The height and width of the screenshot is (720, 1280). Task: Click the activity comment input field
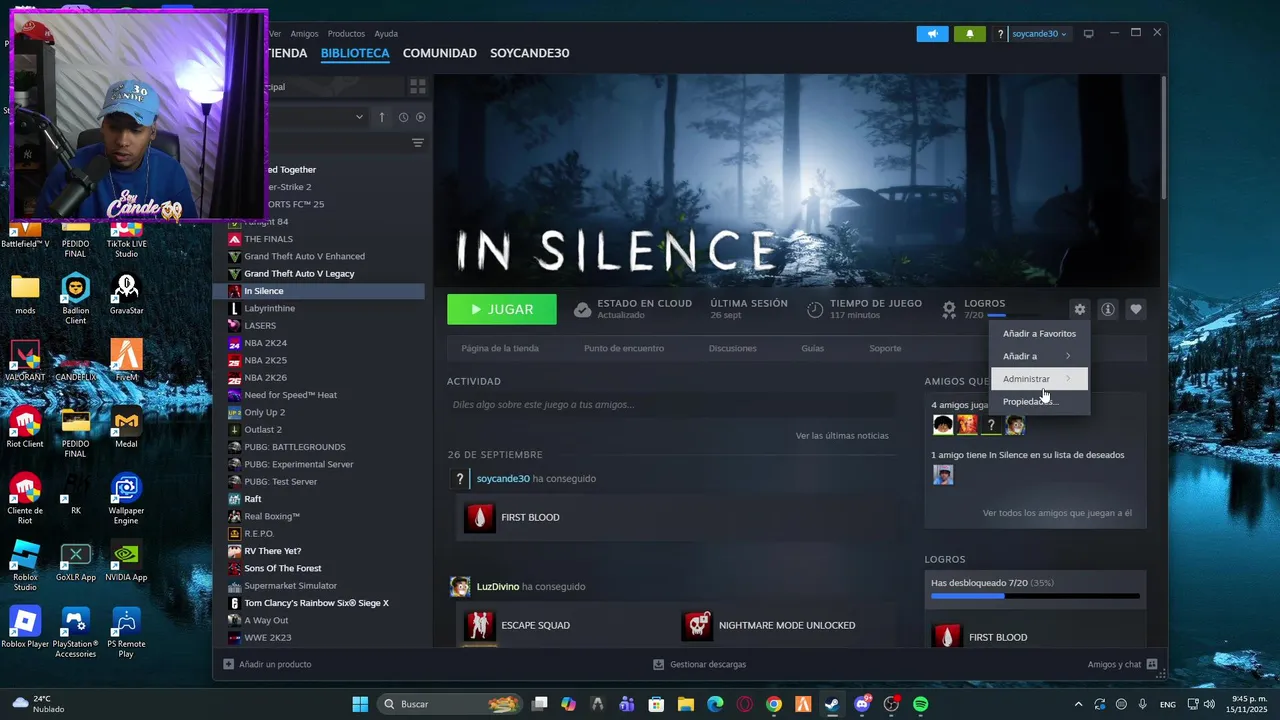[x=671, y=405]
